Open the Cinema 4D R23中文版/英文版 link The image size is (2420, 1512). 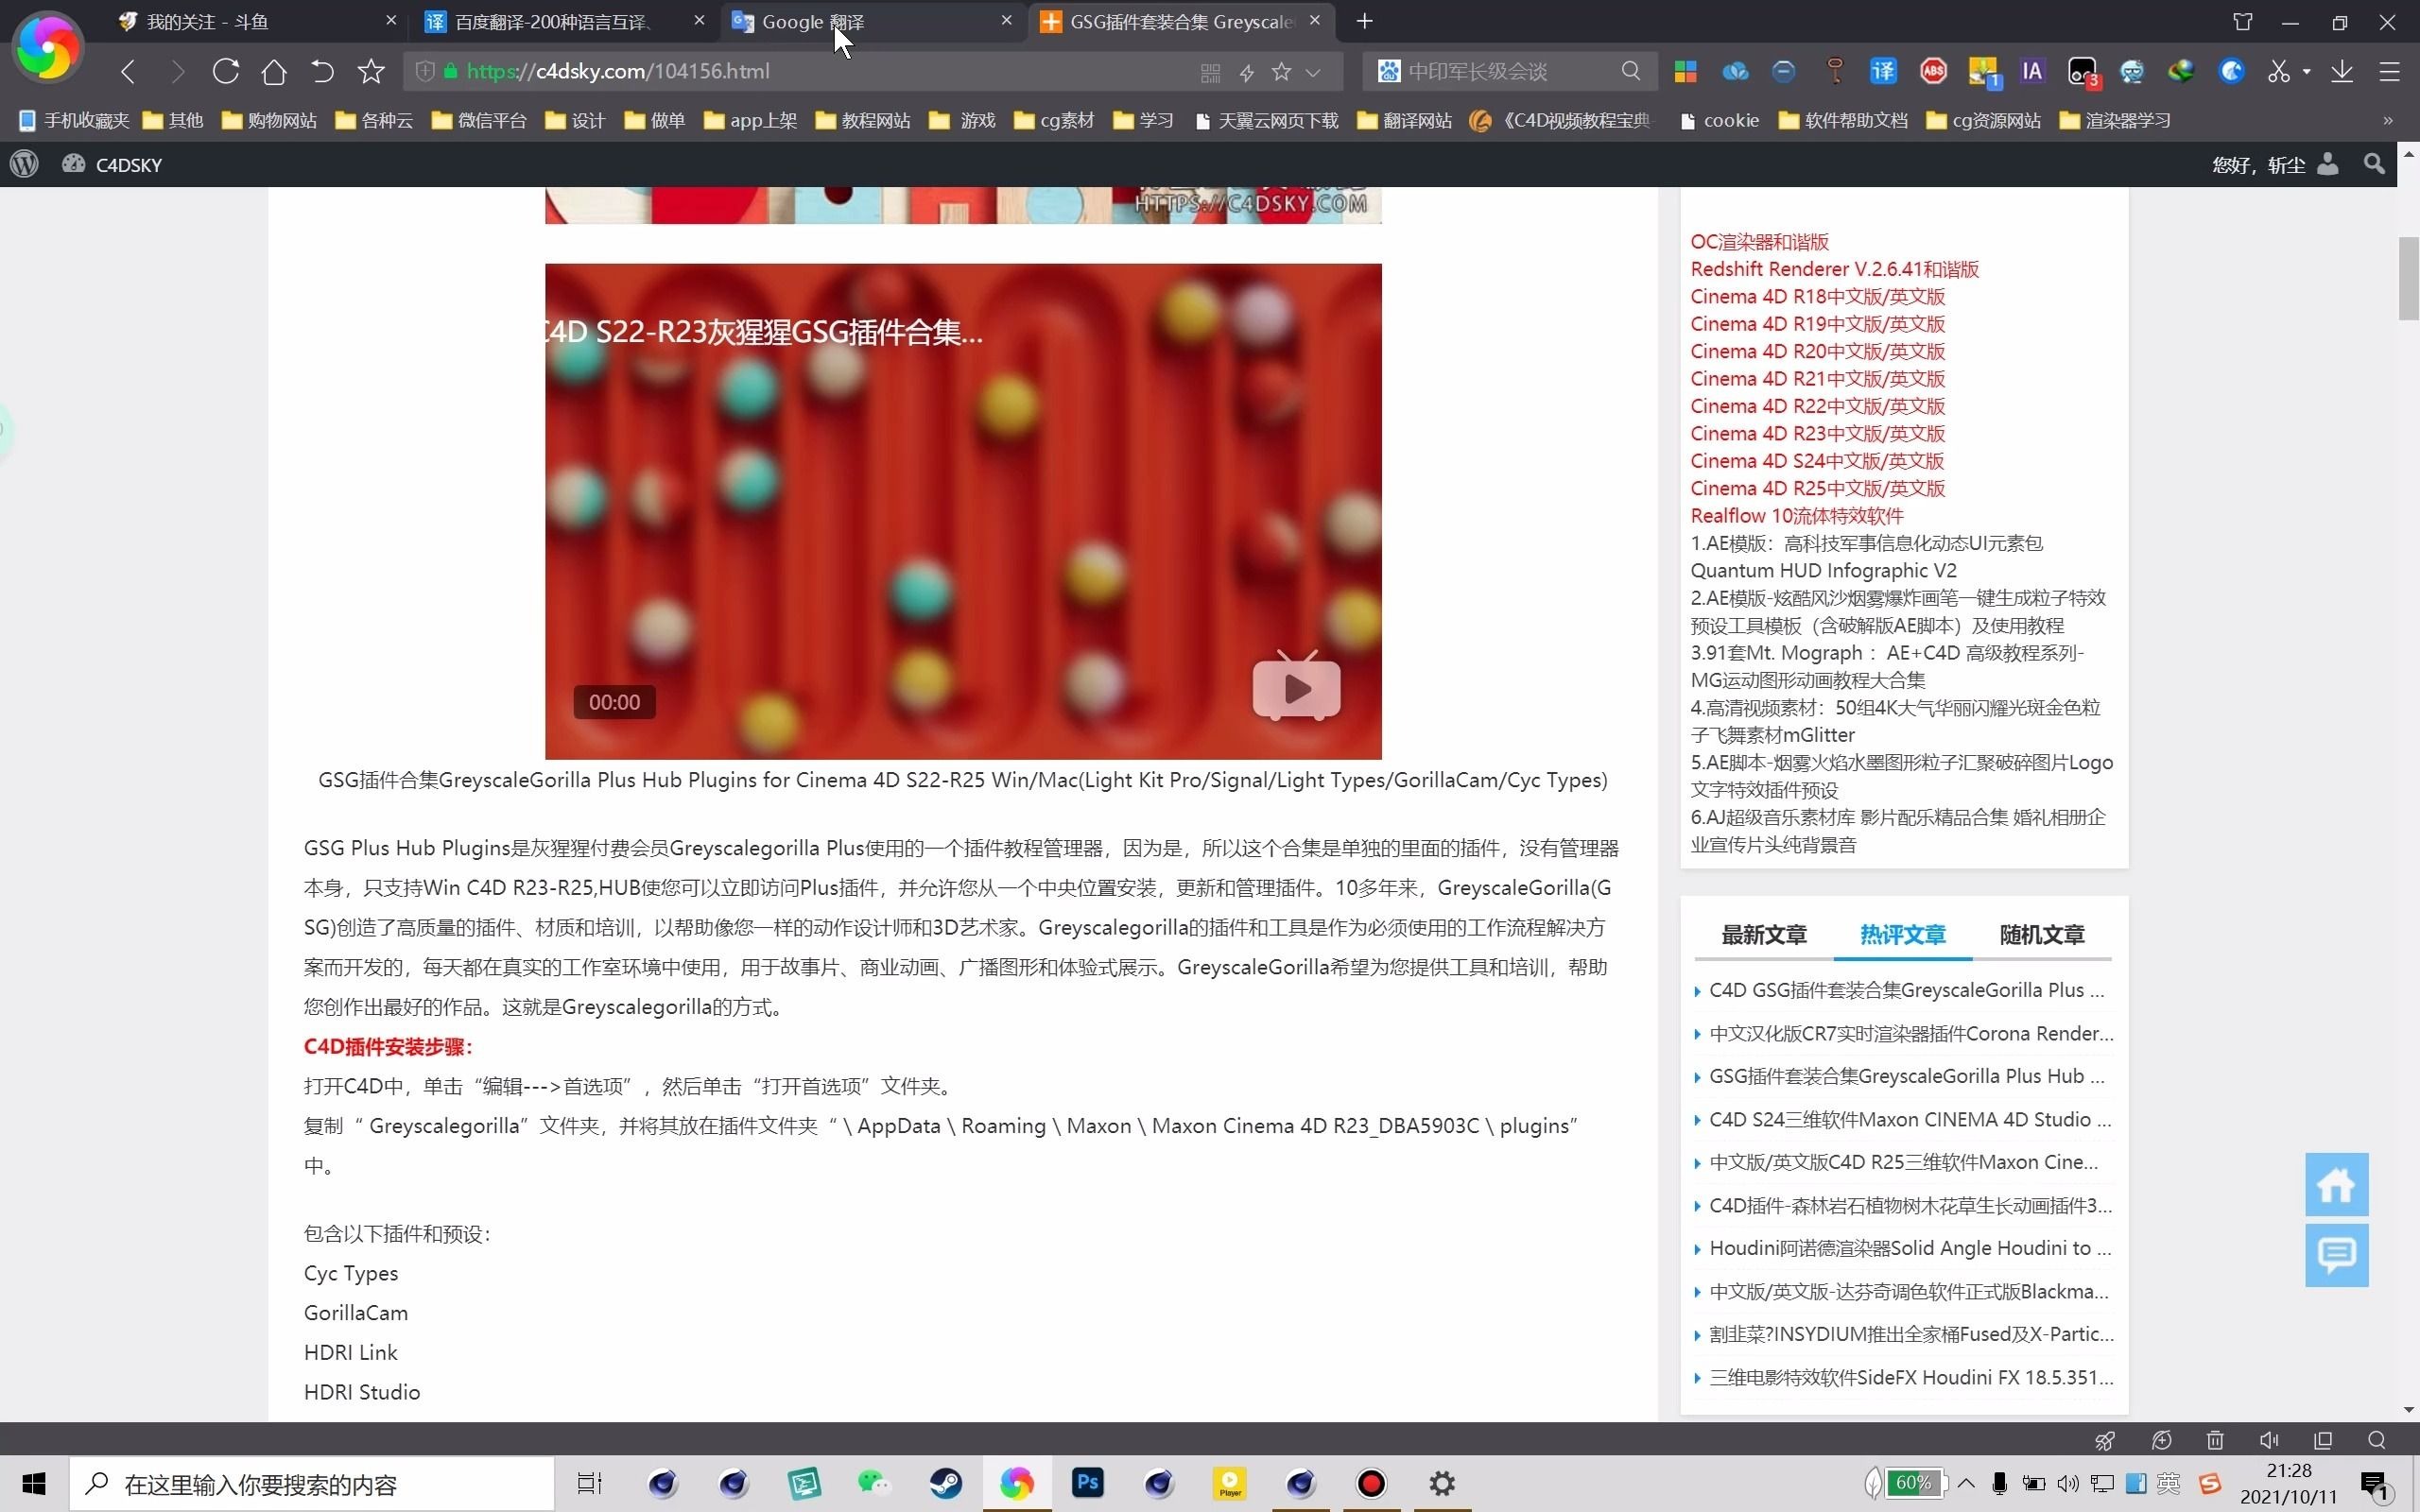point(1817,434)
